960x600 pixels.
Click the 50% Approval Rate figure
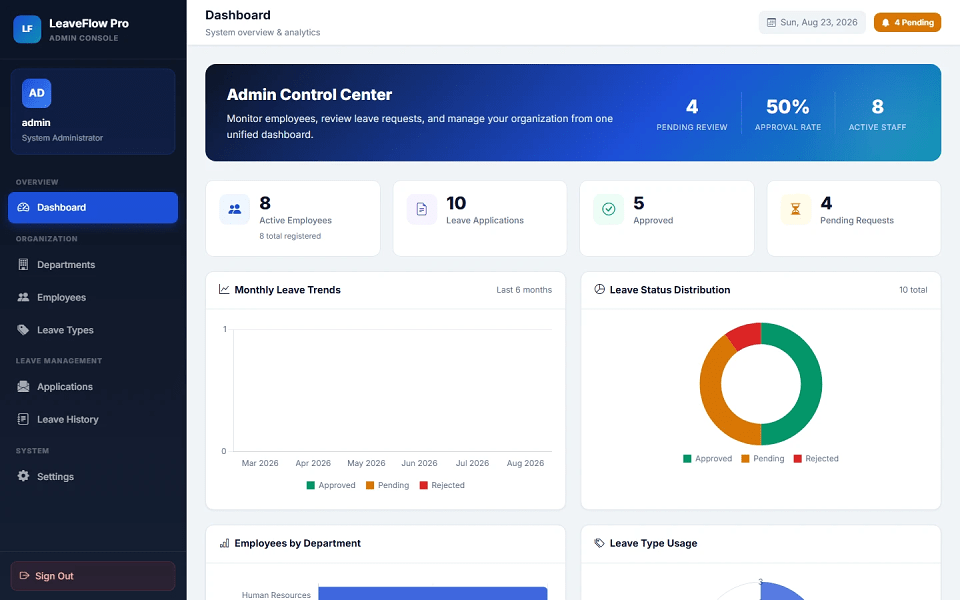pos(787,107)
